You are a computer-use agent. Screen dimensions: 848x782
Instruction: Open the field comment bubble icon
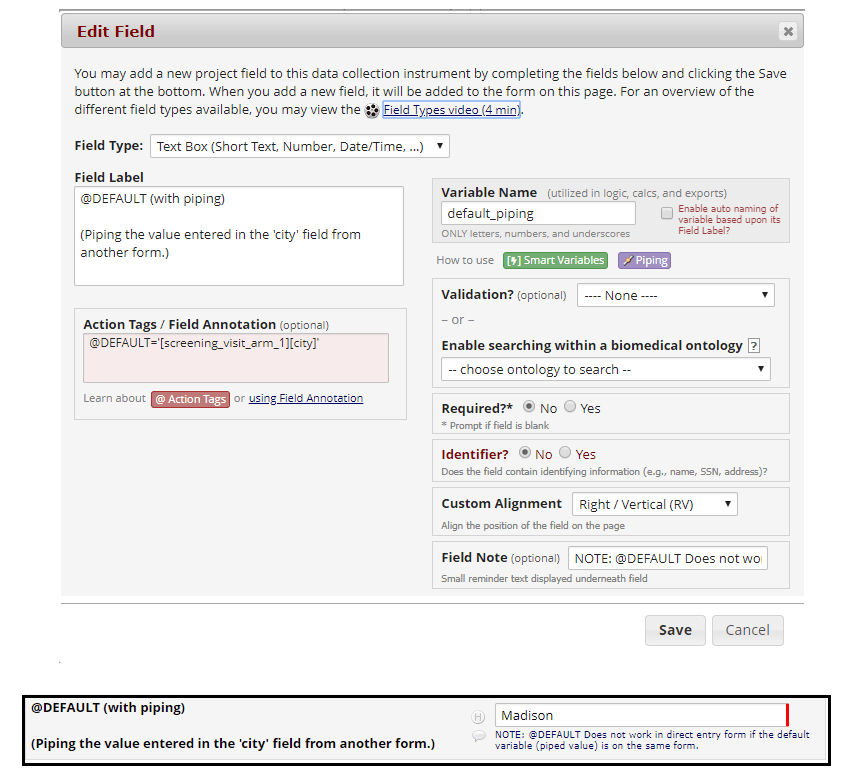coord(478,734)
